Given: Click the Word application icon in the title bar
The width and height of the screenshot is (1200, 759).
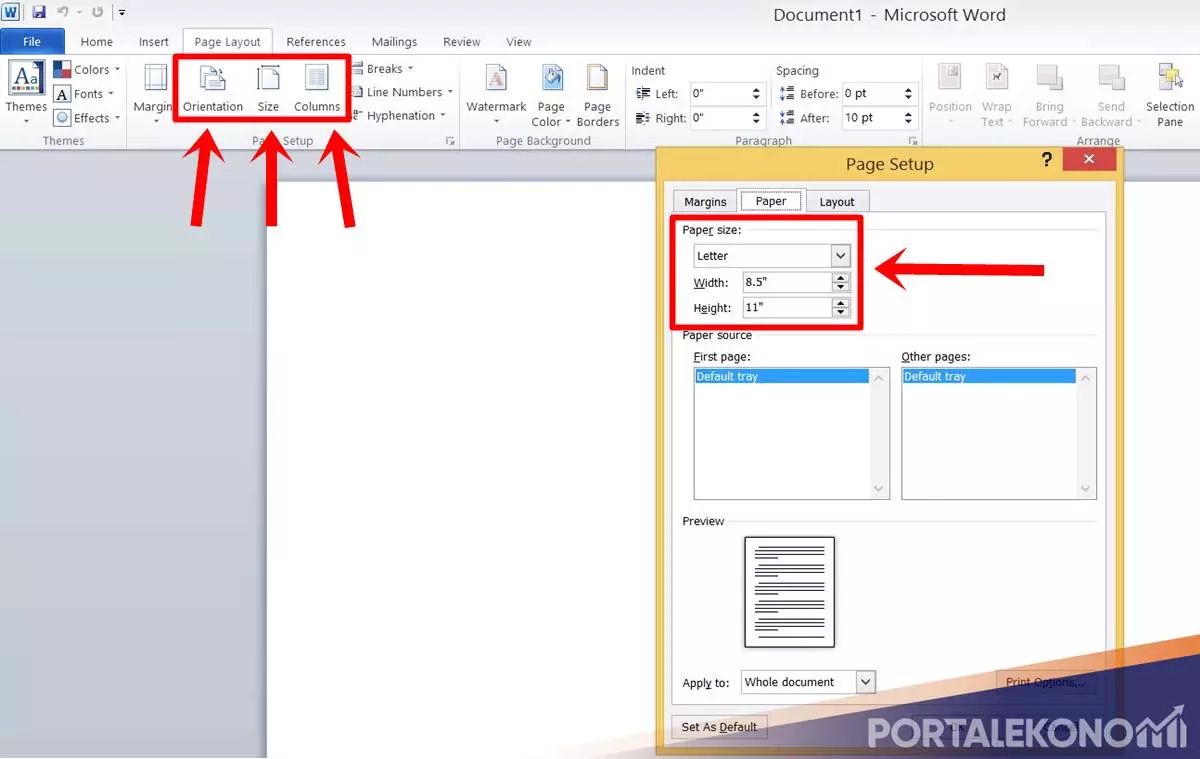Looking at the screenshot, I should click(x=12, y=12).
